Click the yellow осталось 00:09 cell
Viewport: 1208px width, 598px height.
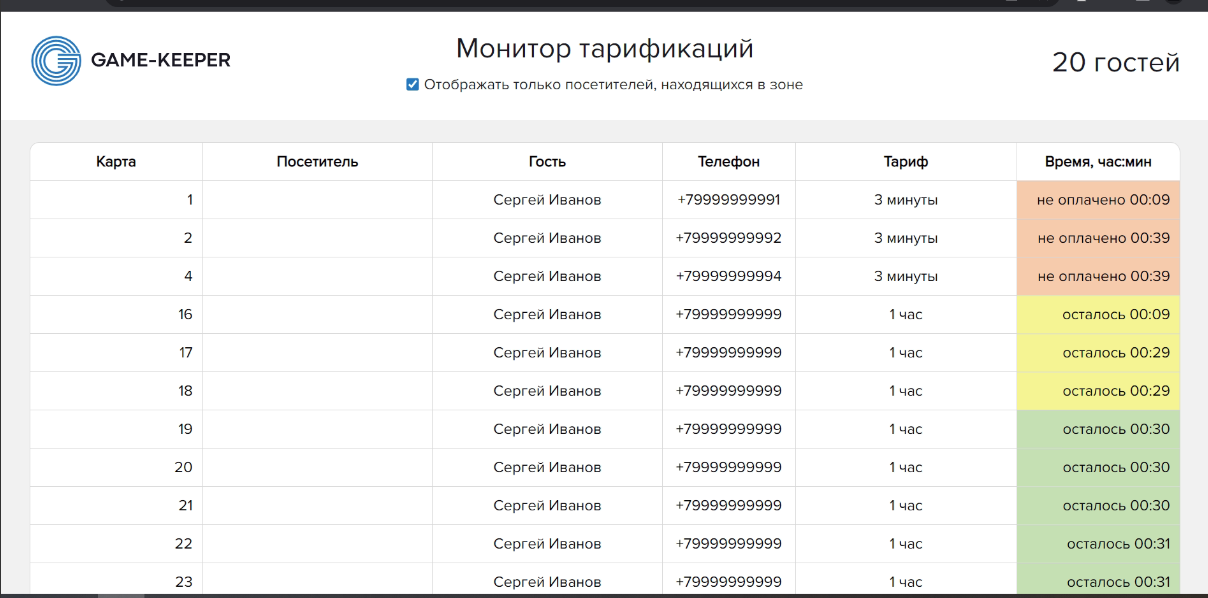pos(1098,314)
